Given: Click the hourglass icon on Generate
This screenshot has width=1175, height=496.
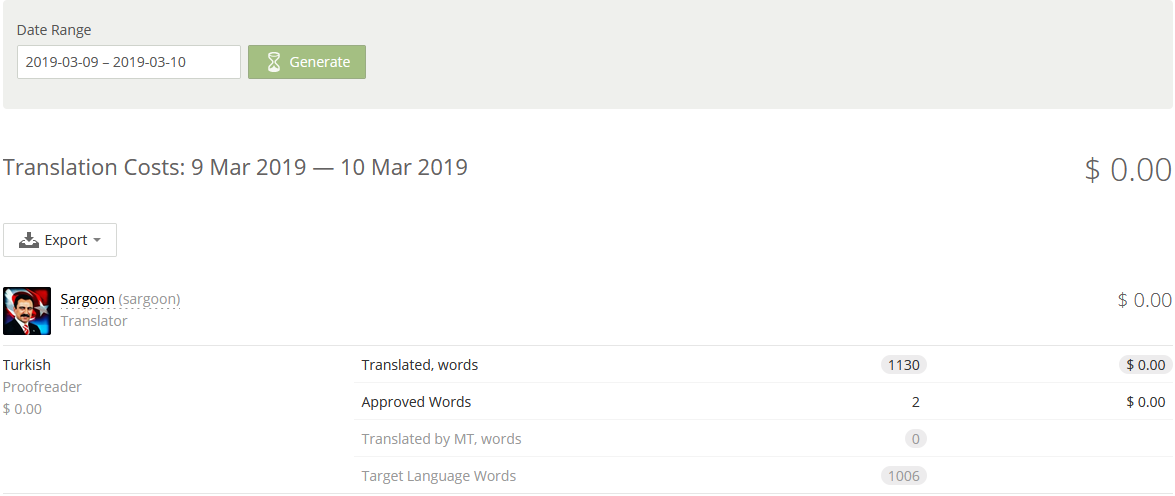Looking at the screenshot, I should tap(274, 62).
